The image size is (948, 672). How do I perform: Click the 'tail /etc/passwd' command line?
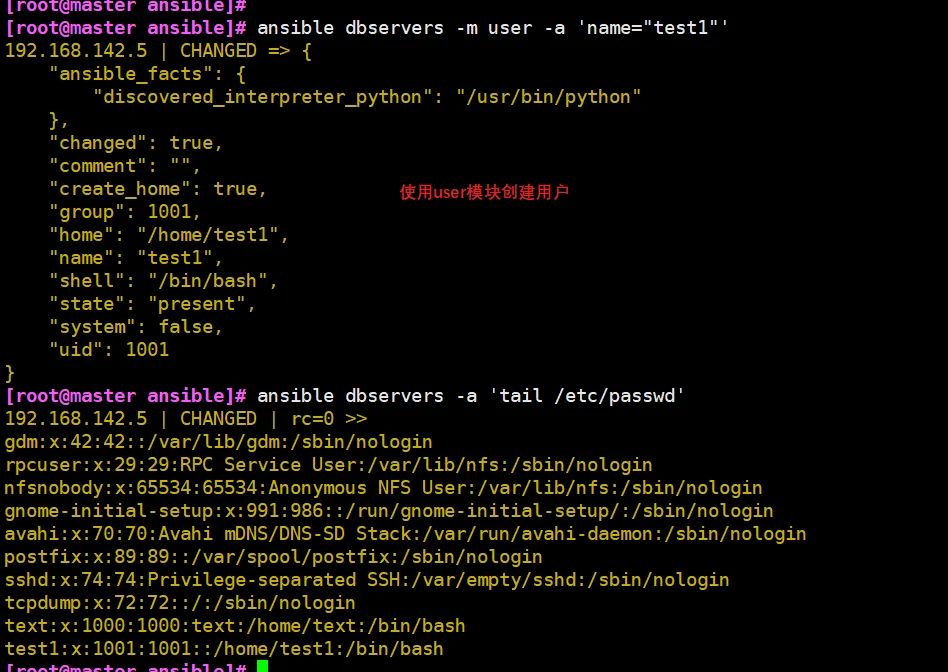345,396
